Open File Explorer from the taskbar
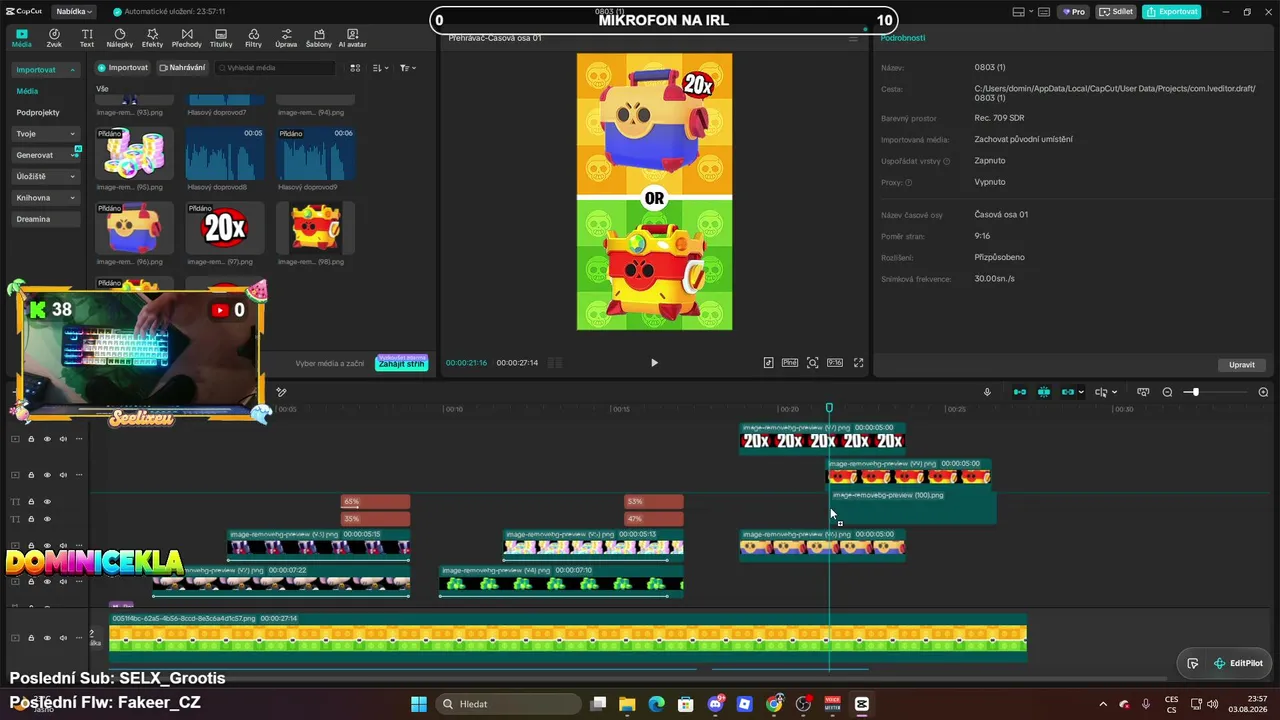Viewport: 1280px width, 720px height. coord(627,704)
